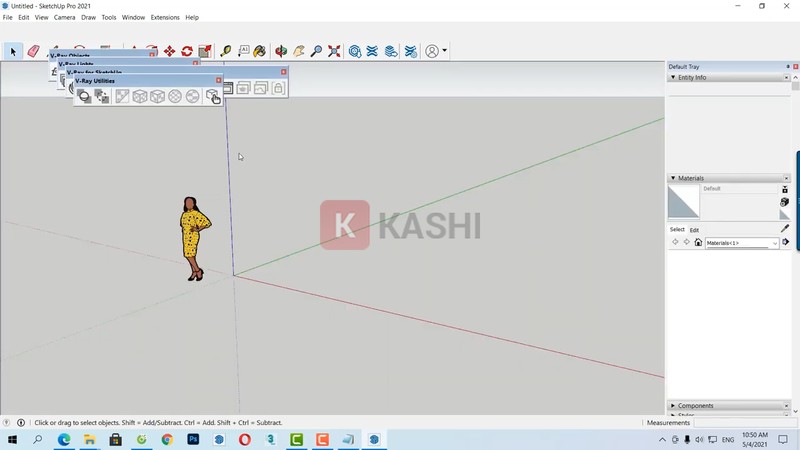Switch to the Edit tab in Materials
This screenshot has width=800, height=450.
pyautogui.click(x=694, y=230)
